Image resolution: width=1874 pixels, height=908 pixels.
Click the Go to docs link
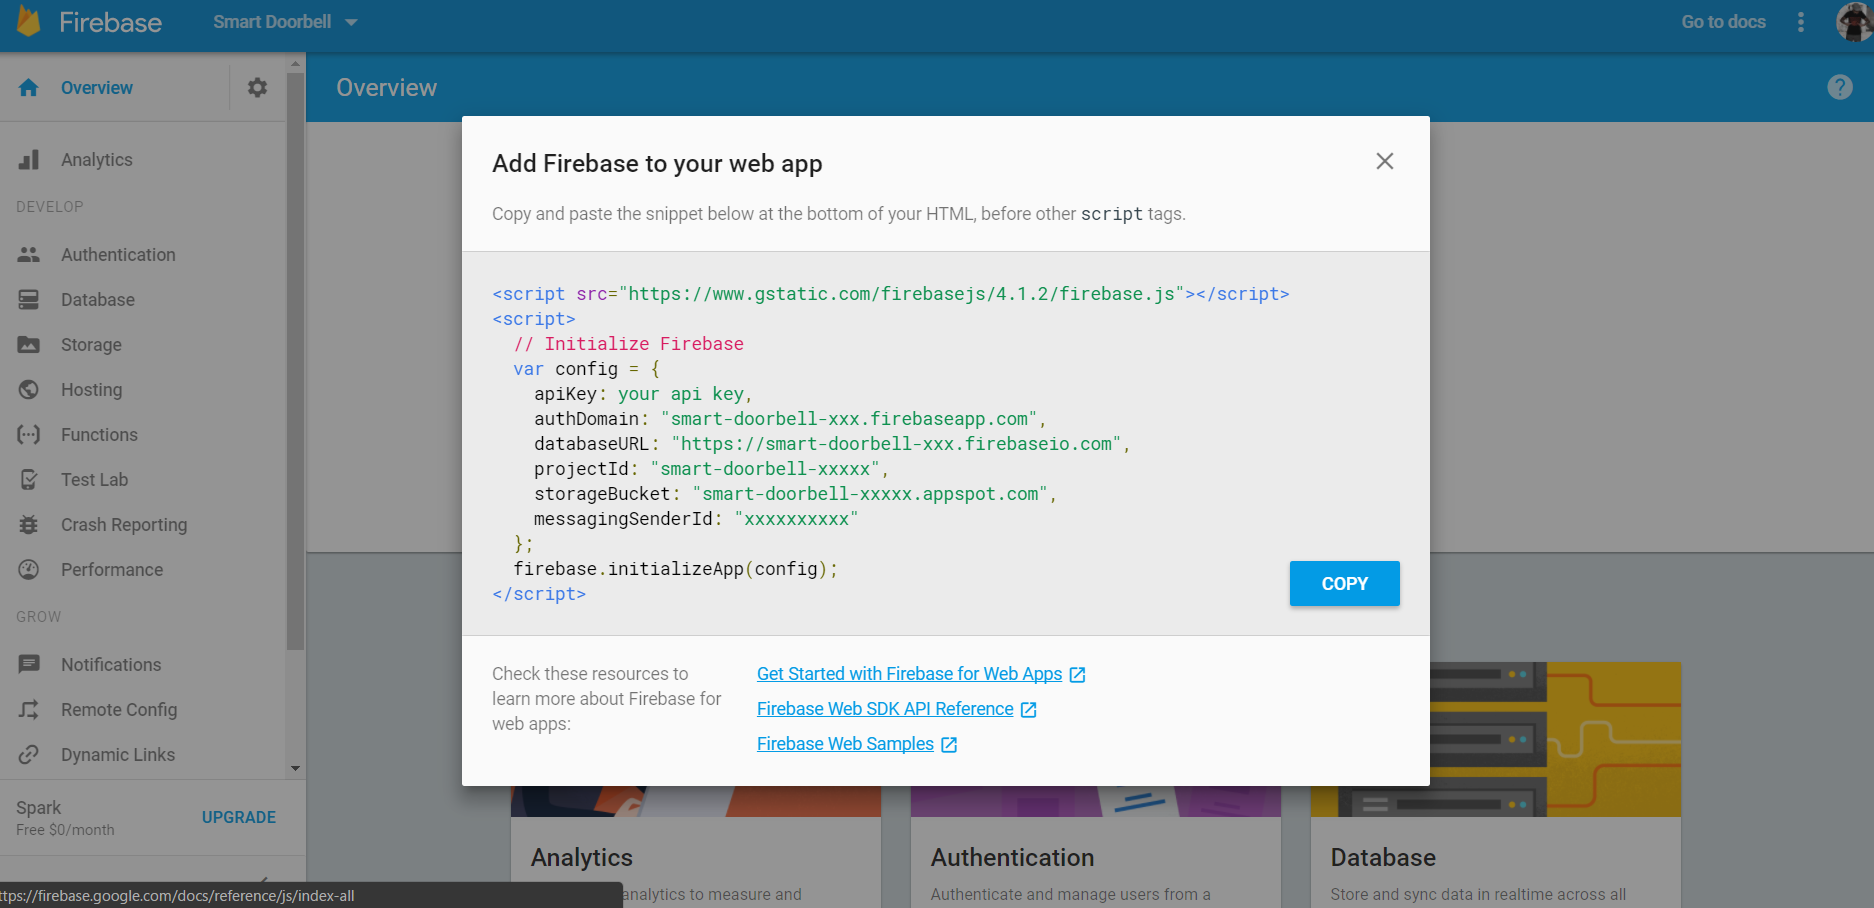tap(1723, 22)
